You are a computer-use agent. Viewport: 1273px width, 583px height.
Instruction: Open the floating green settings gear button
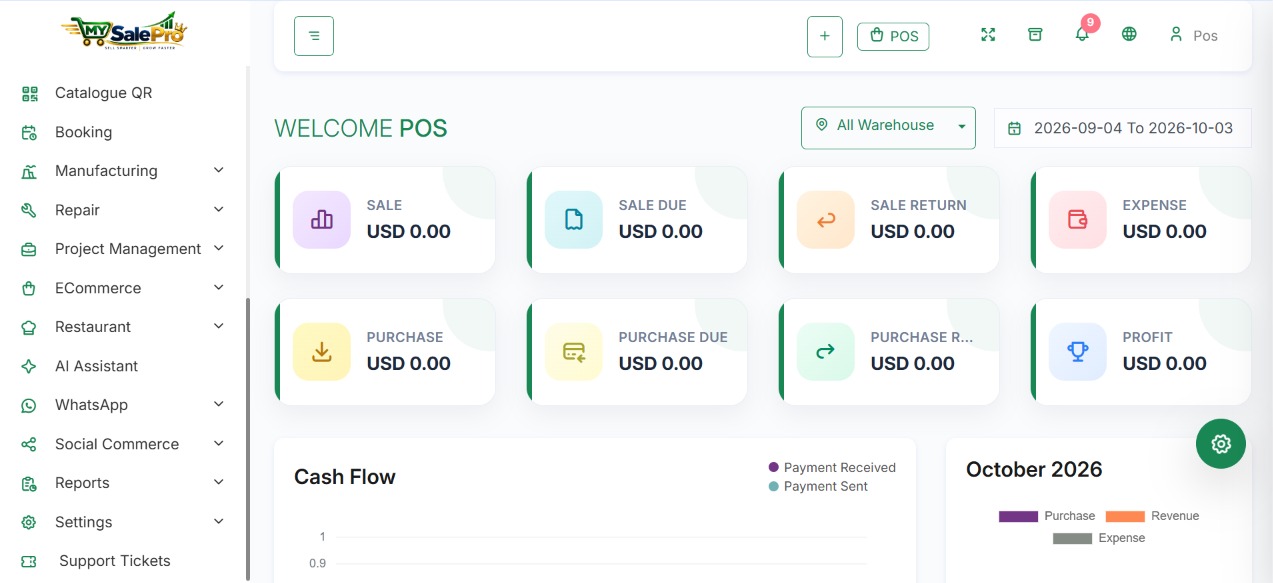coord(1221,444)
